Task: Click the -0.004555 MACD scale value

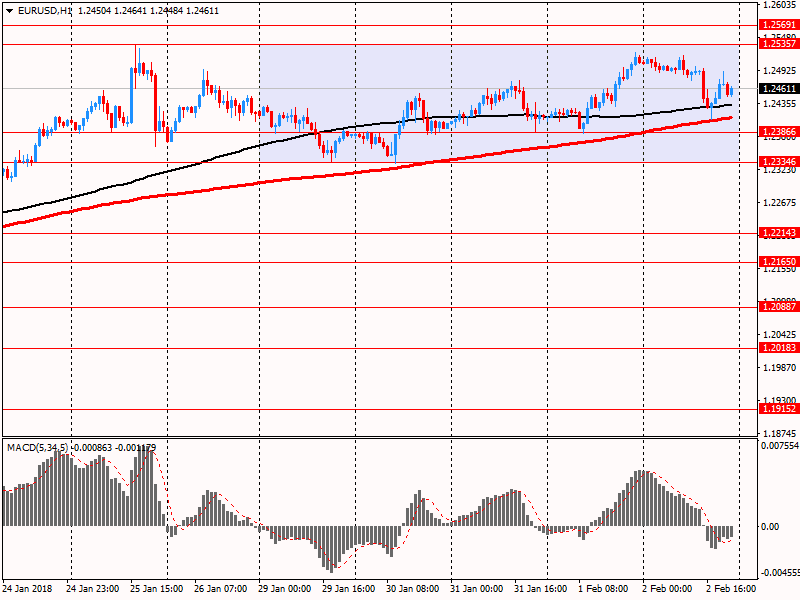Action: [778, 574]
